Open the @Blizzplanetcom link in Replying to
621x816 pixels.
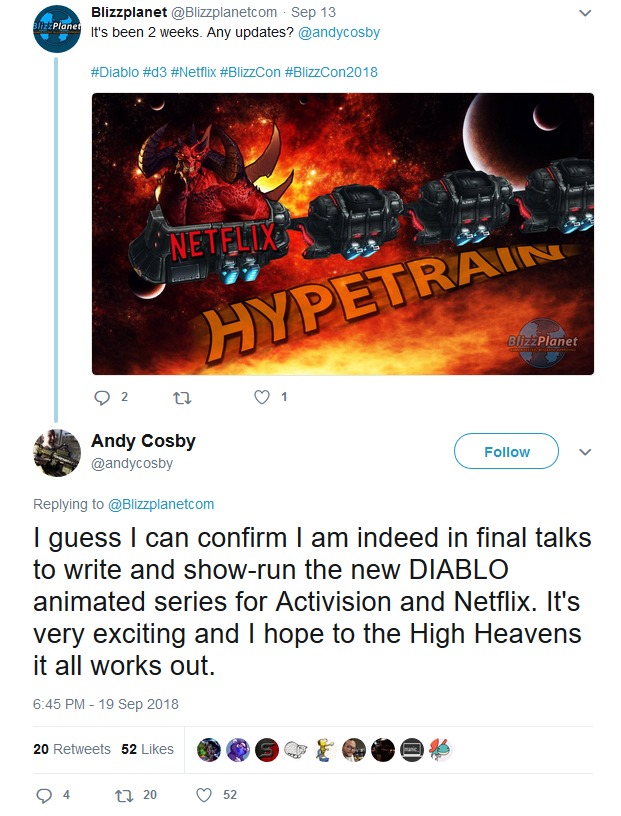(161, 504)
